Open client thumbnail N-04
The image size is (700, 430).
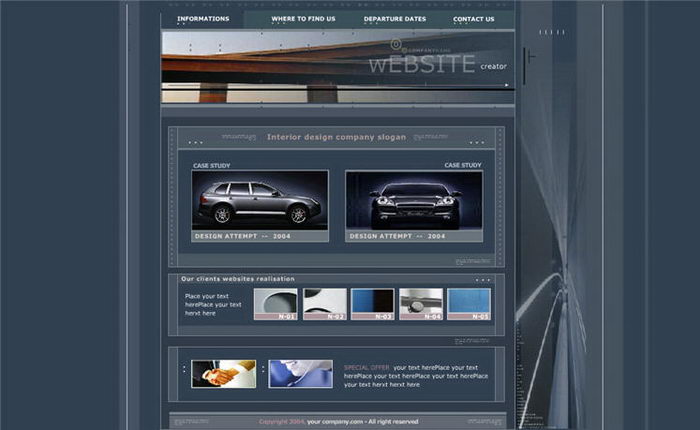421,303
